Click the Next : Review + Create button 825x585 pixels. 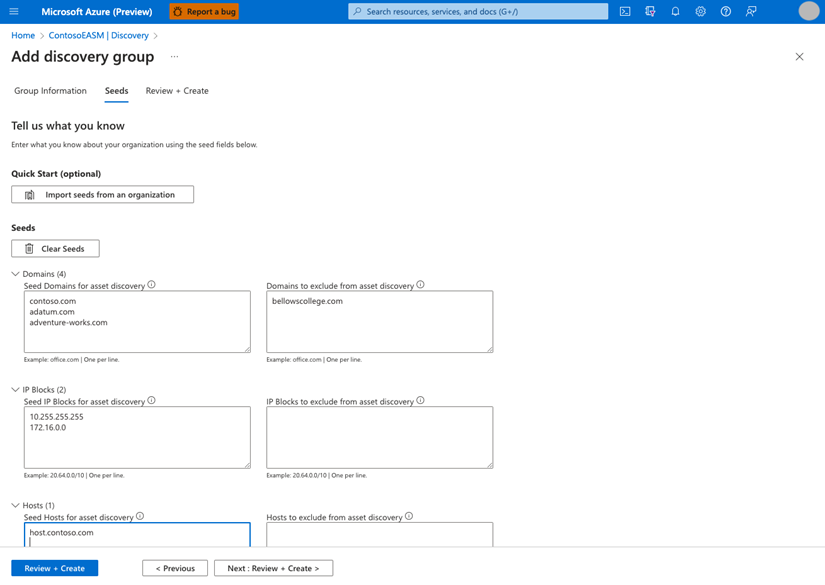tap(273, 567)
